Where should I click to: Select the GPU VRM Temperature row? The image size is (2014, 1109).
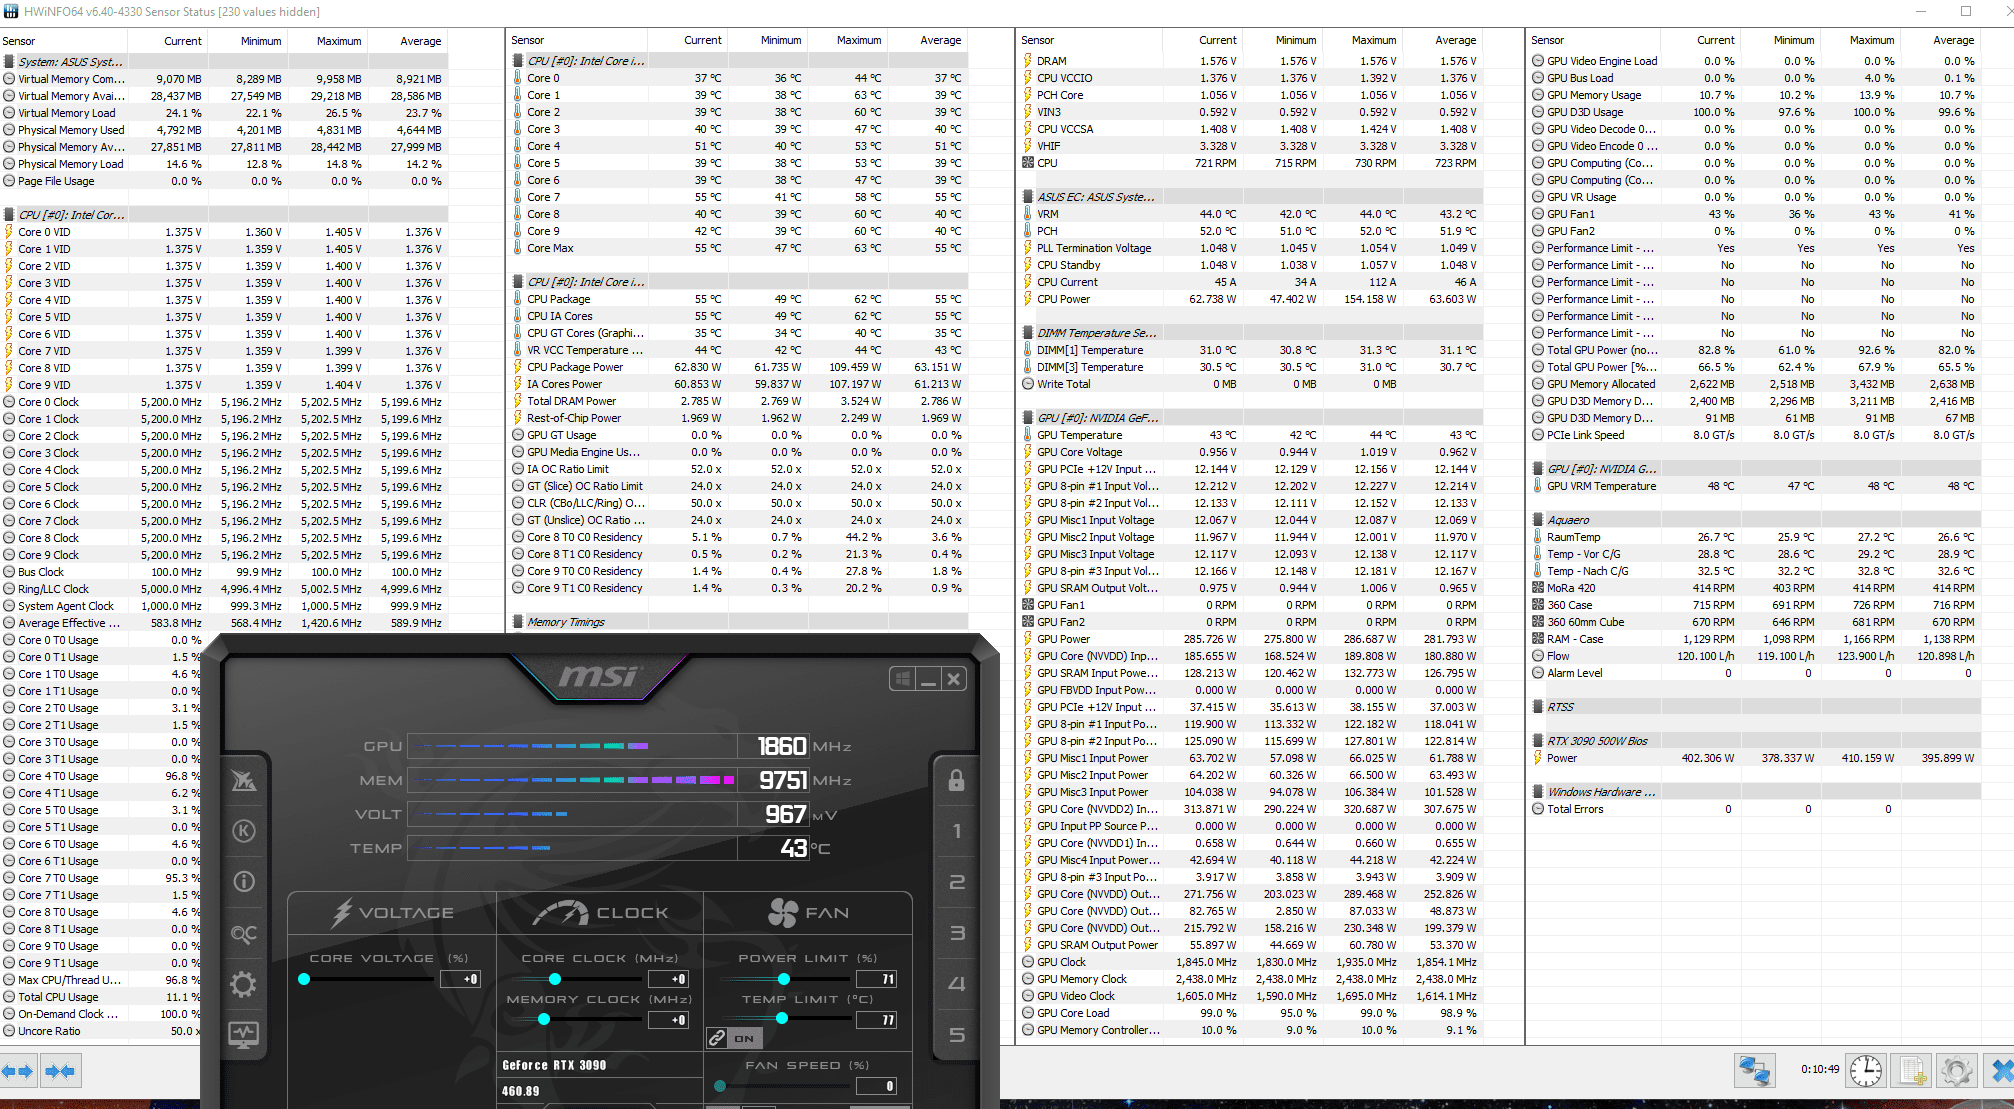[1755, 486]
